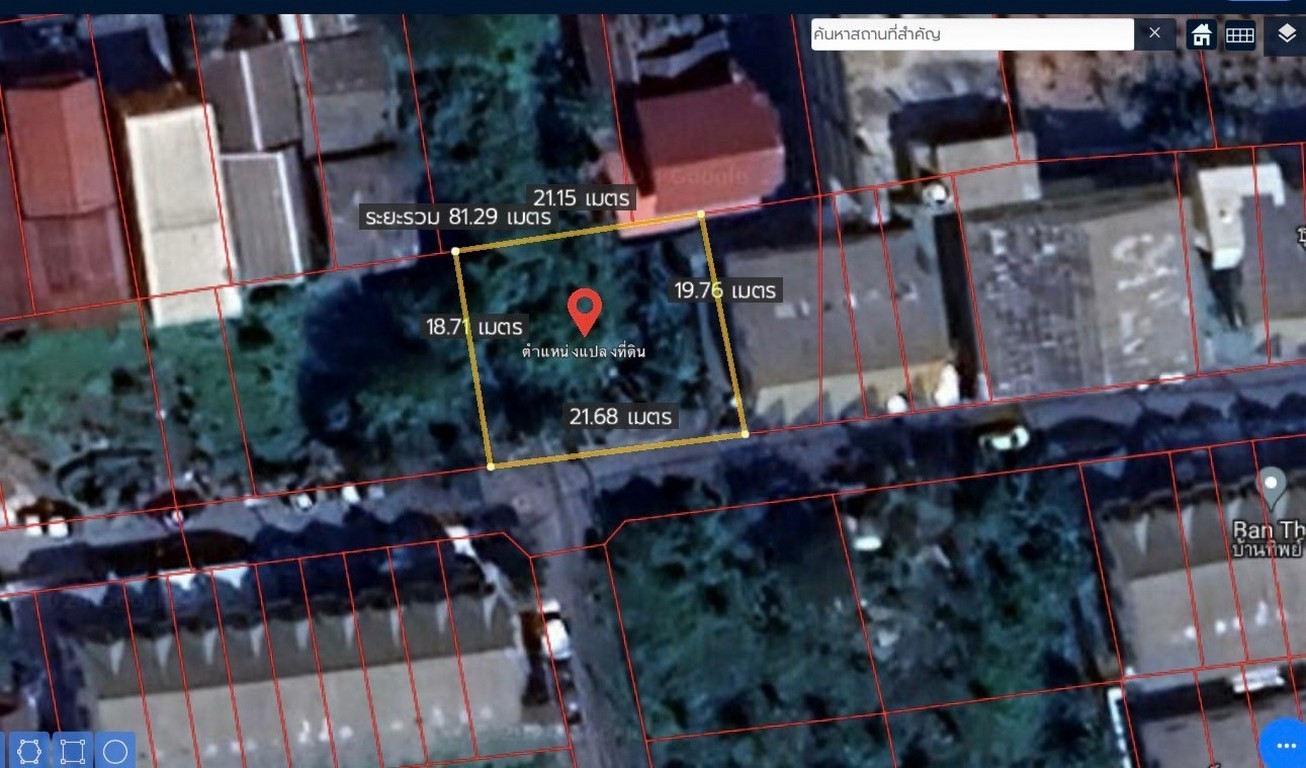This screenshot has height=768, width=1306.
Task: Click the landmark search field
Action: (x=972, y=34)
